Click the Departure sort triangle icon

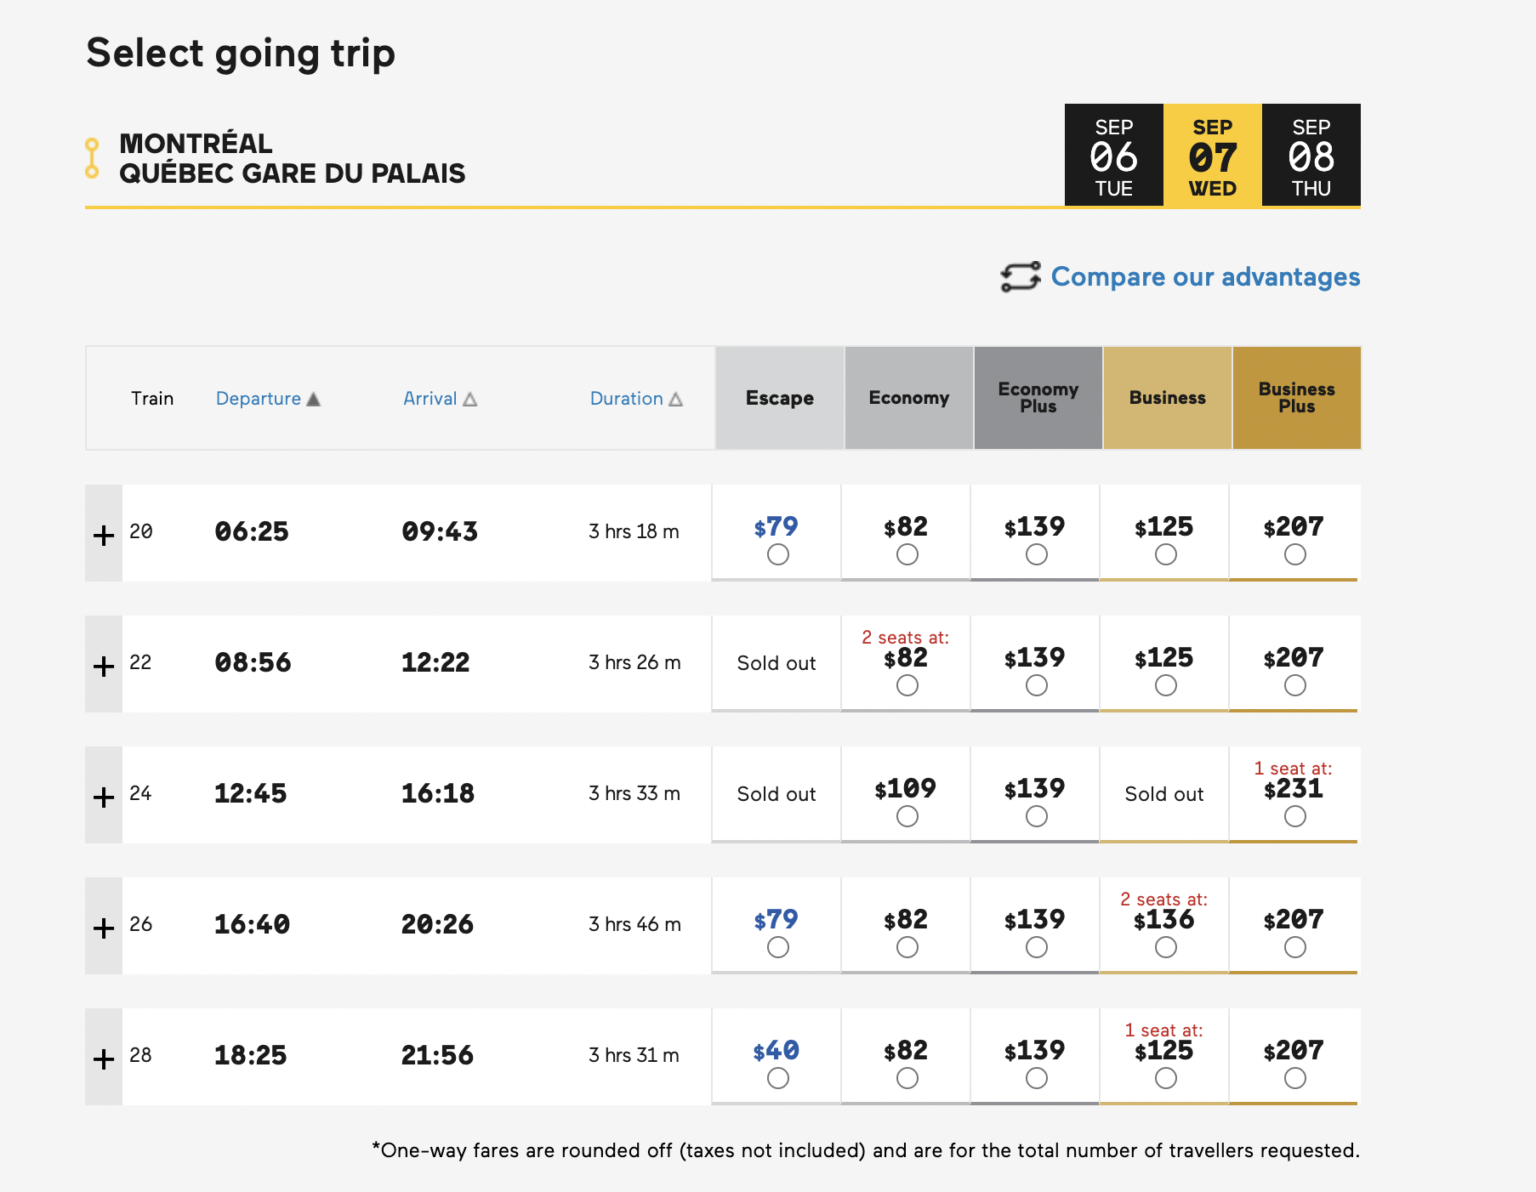pyautogui.click(x=313, y=399)
